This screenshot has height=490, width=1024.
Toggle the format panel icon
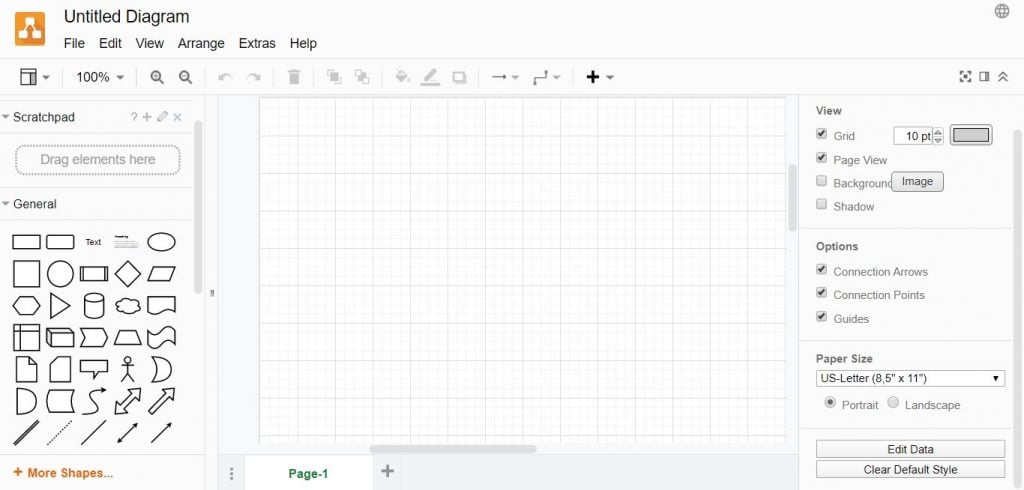tap(984, 77)
